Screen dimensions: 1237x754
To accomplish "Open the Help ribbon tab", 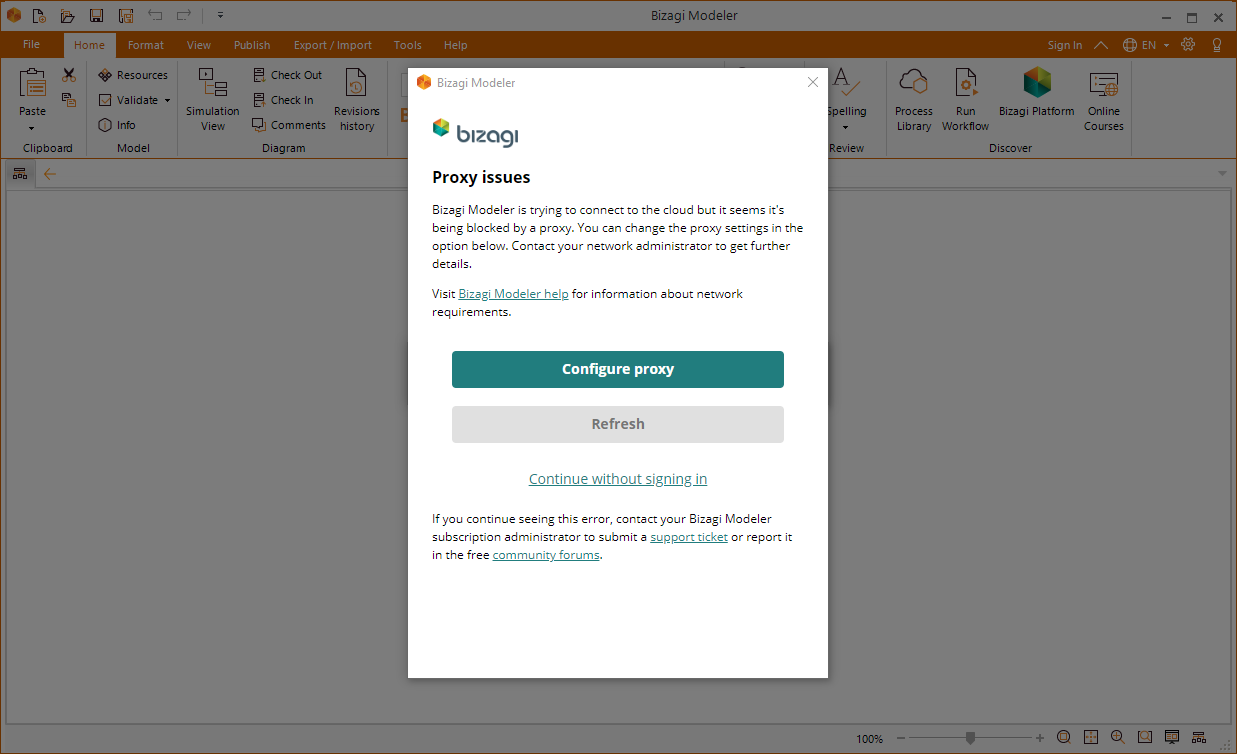I will [456, 45].
